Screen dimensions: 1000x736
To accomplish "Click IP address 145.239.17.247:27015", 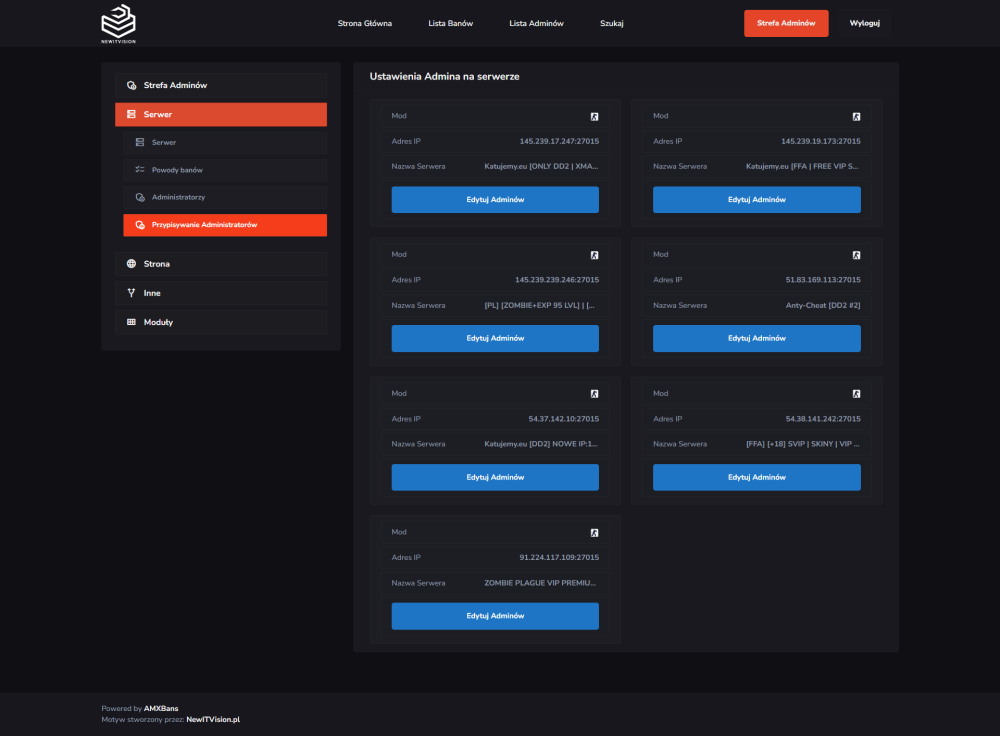I will [x=559, y=142].
